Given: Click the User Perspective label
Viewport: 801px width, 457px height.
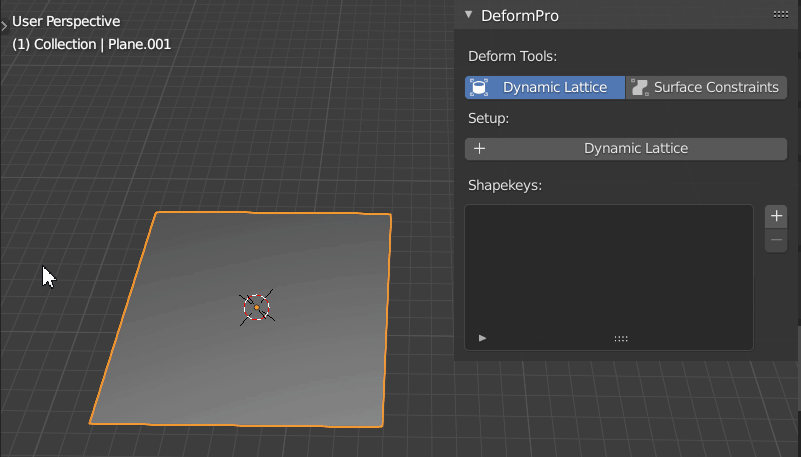Looking at the screenshot, I should coord(66,21).
